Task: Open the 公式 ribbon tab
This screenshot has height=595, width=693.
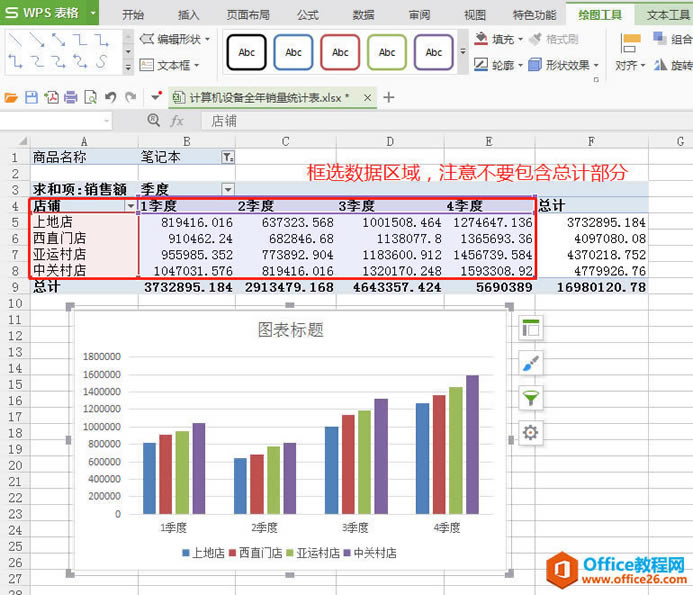Action: (x=308, y=15)
